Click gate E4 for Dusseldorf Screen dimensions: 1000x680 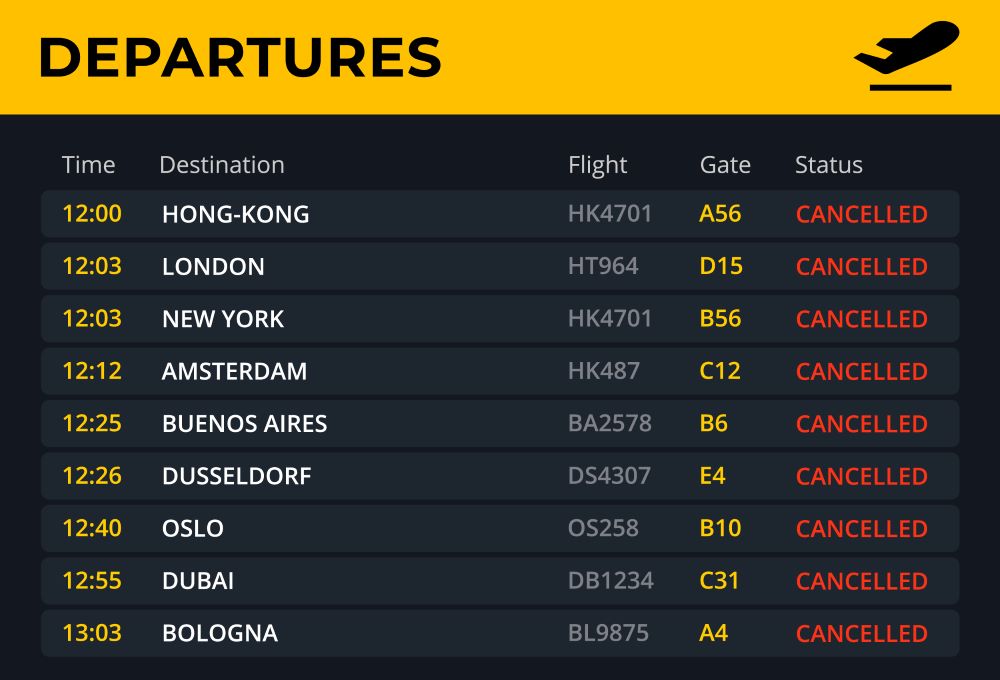712,476
